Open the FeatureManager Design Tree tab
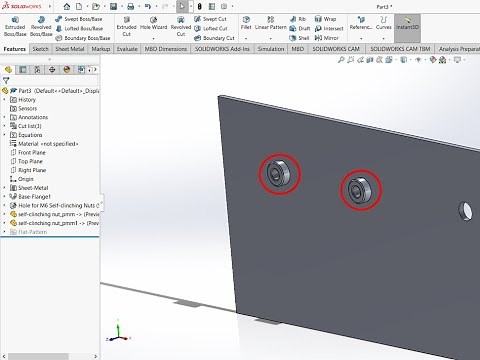 (x=8, y=69)
